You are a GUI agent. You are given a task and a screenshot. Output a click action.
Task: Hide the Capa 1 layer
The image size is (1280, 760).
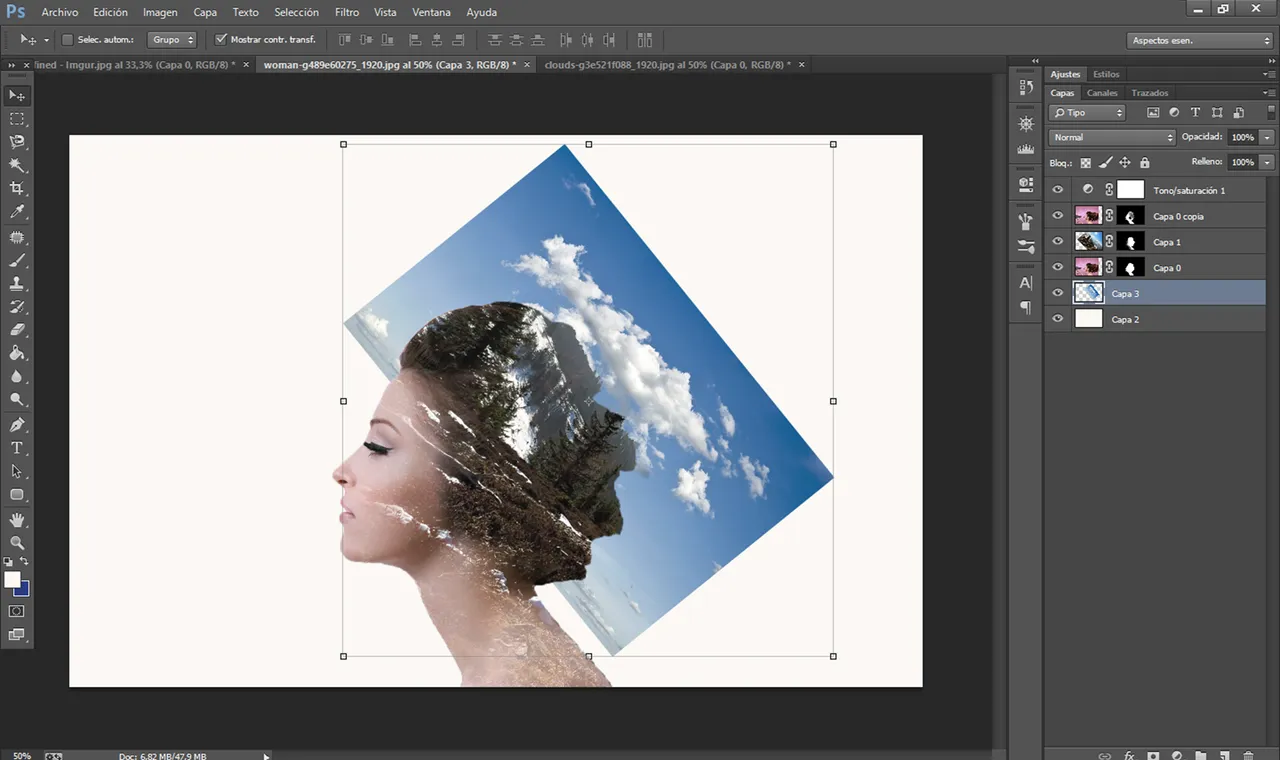1058,242
